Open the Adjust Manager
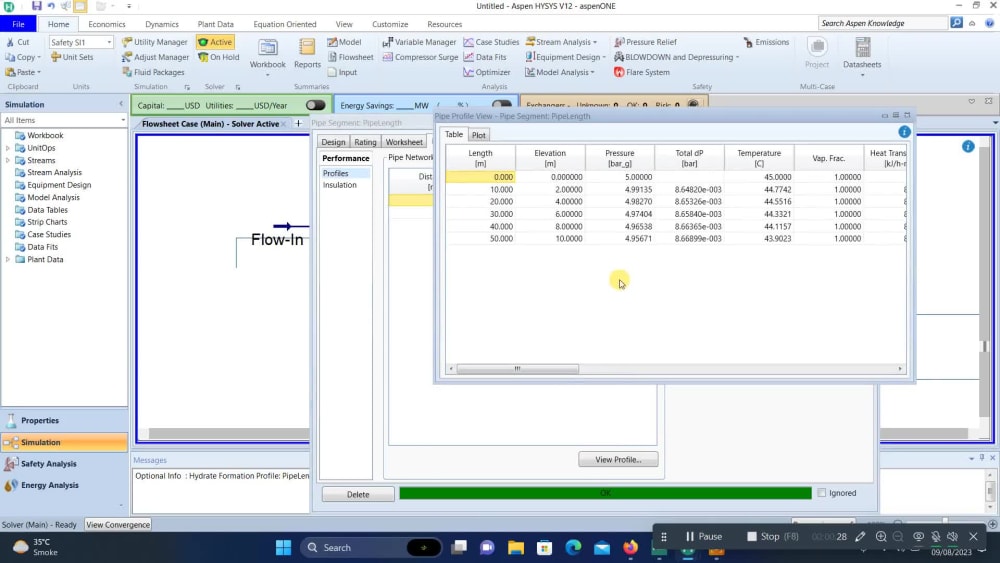 click(155, 57)
